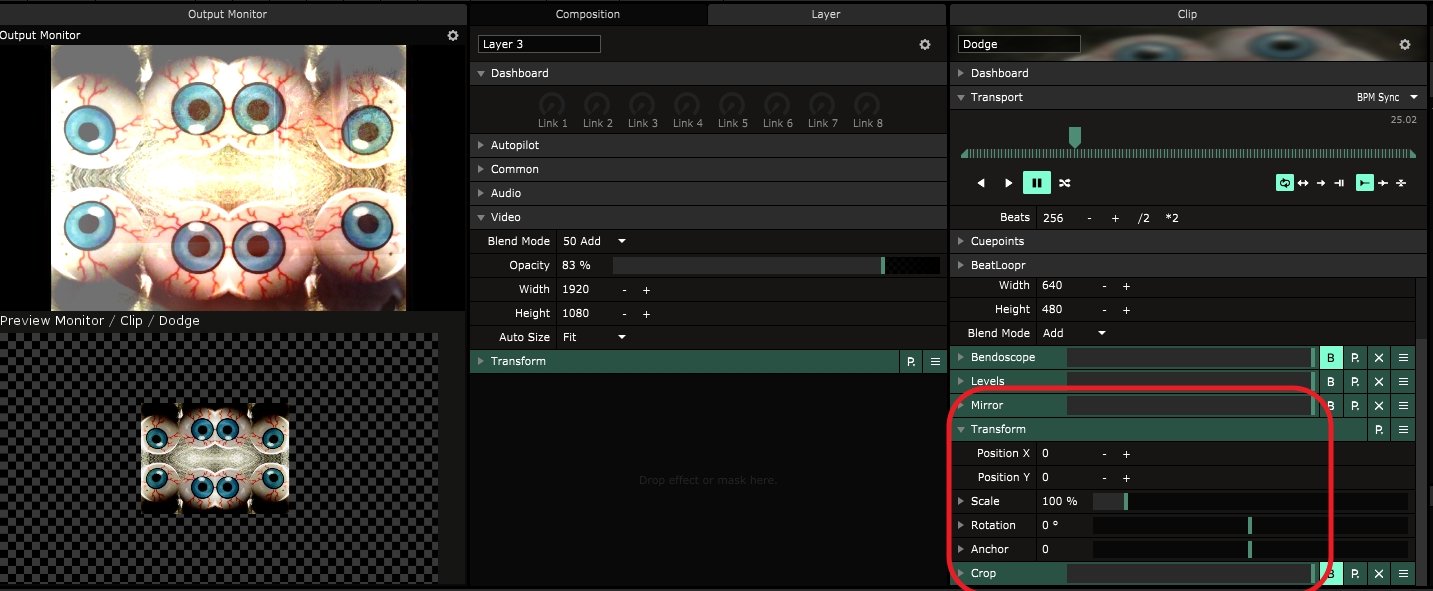1433x591 pixels.
Task: Double the beats with *2 button
Action: (x=1172, y=218)
